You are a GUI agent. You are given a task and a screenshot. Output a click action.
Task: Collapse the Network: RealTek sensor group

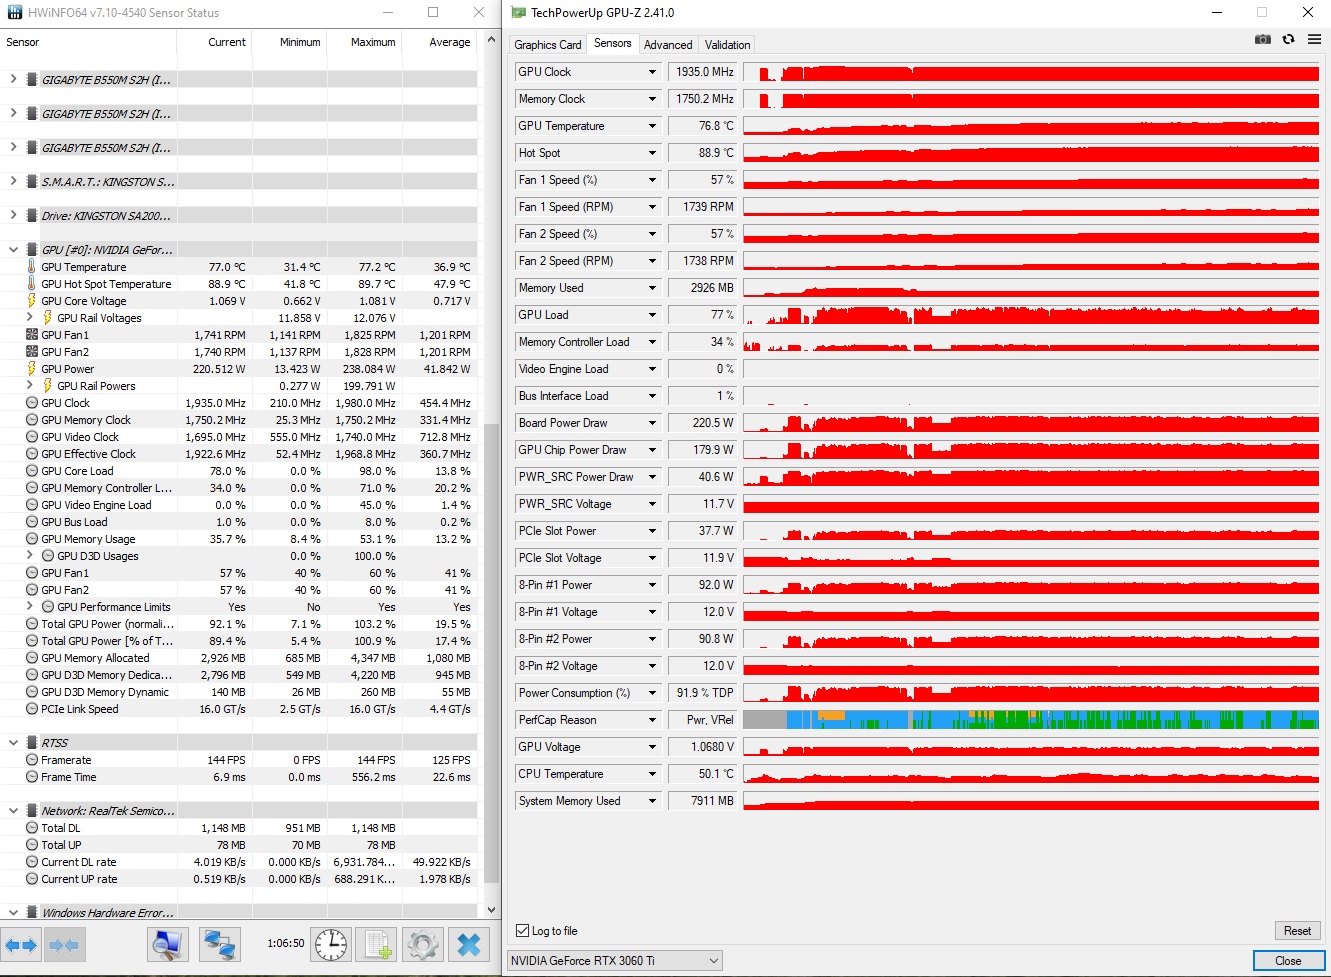pos(13,811)
